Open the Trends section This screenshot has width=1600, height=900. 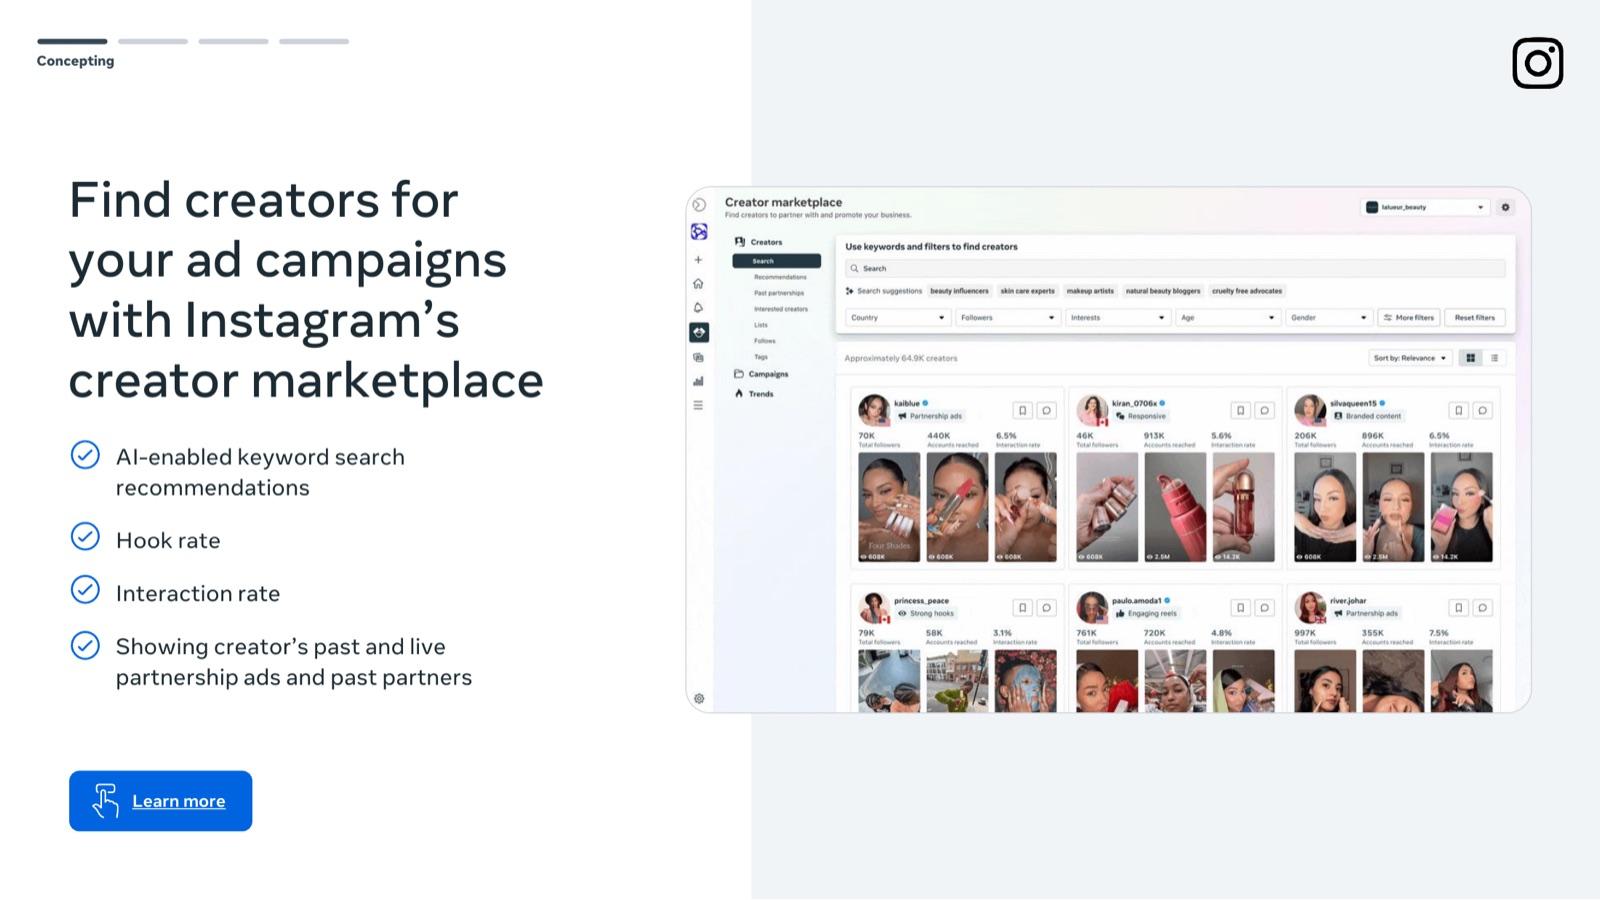(754, 394)
